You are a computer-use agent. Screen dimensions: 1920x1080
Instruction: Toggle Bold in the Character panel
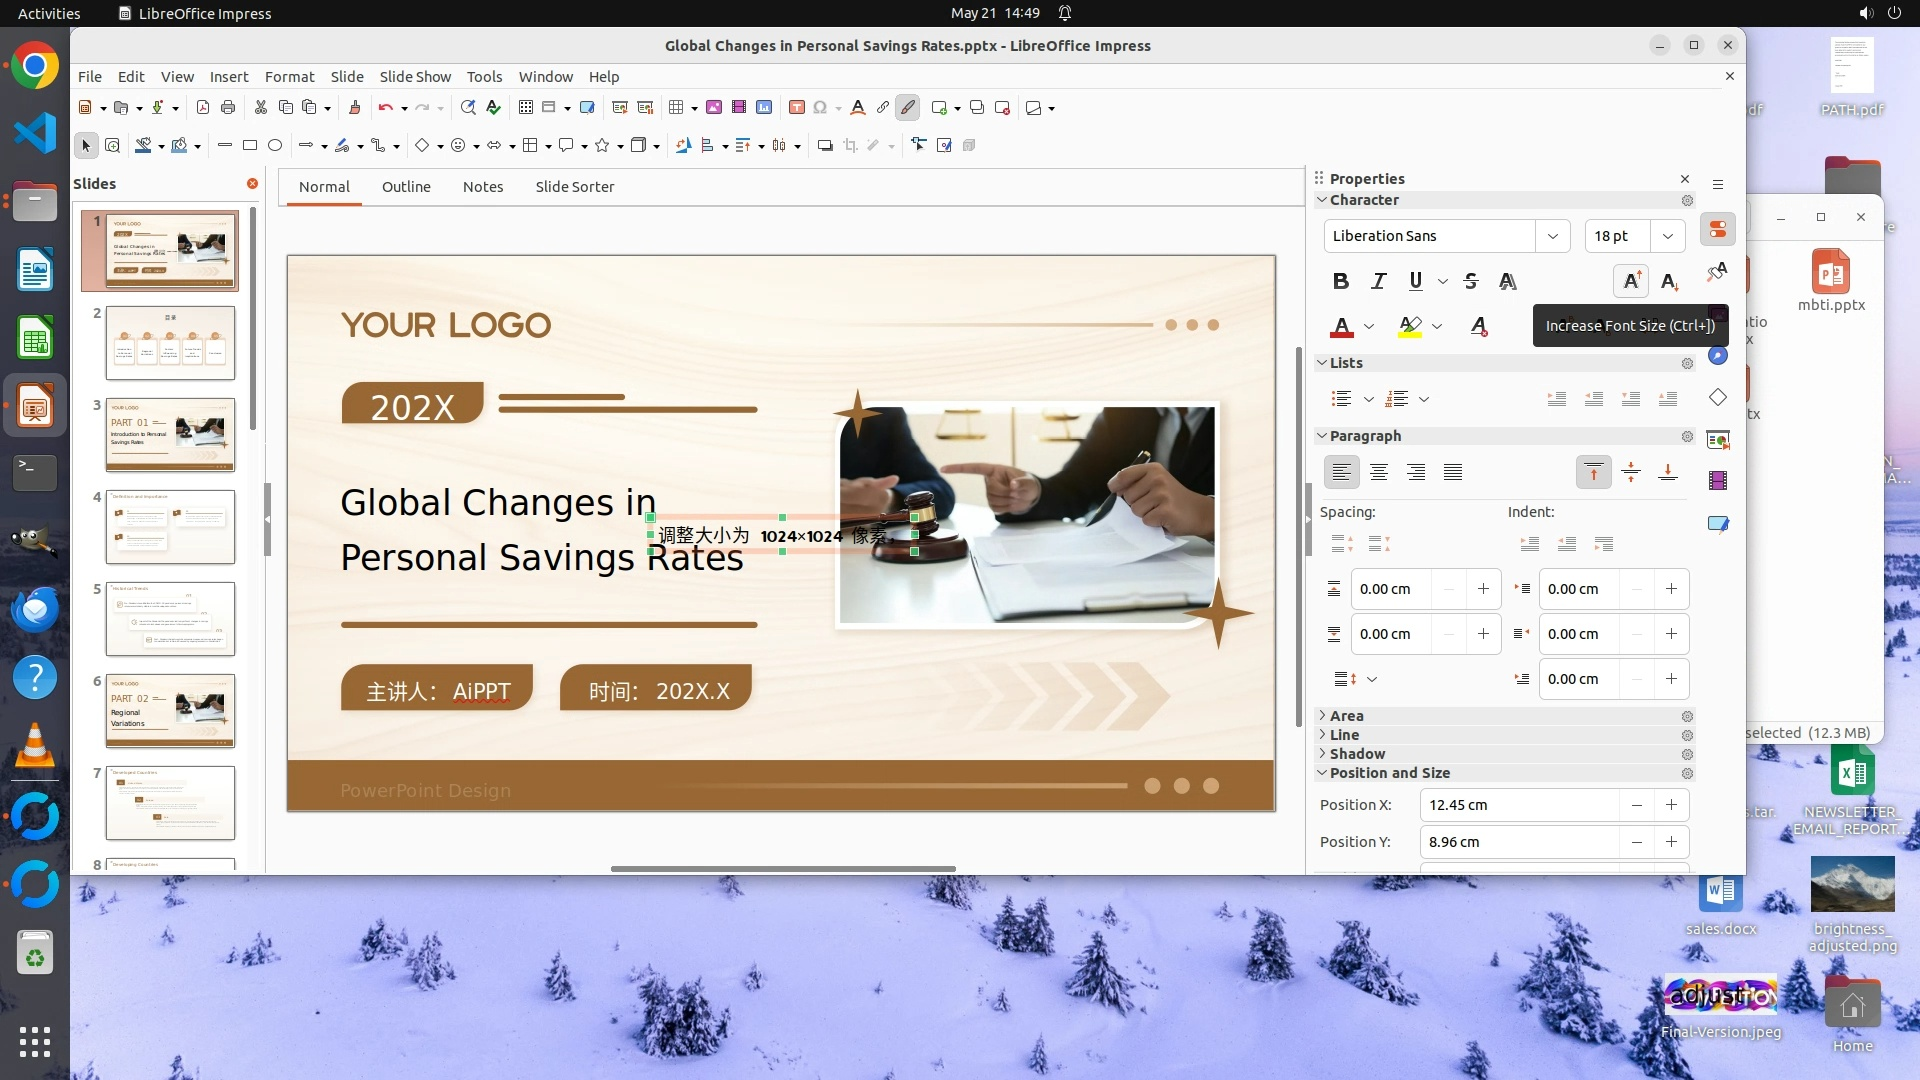point(1341,282)
